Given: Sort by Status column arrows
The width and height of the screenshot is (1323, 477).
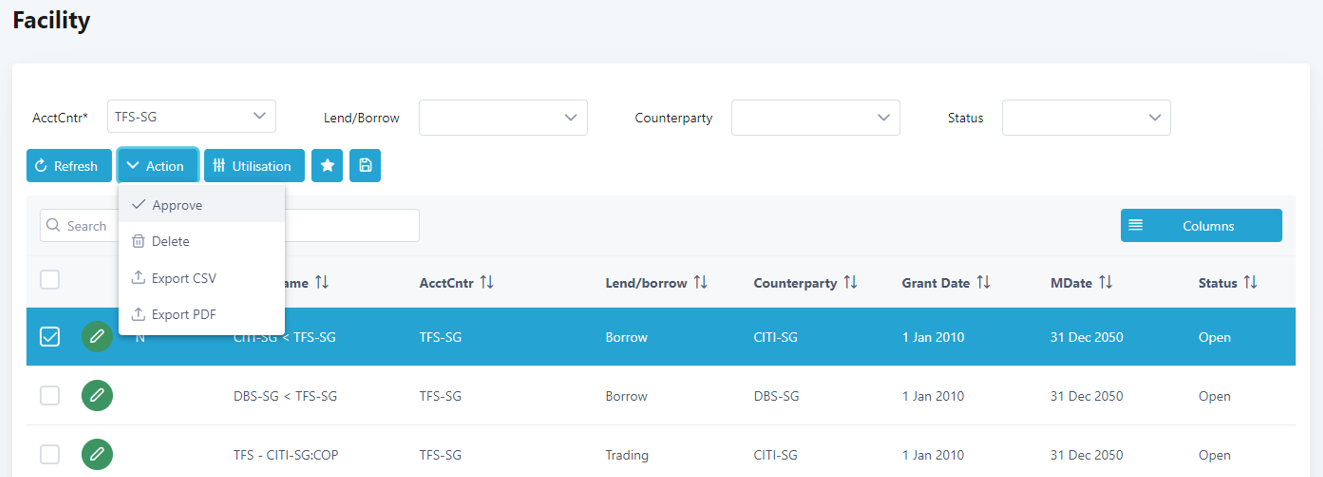Looking at the screenshot, I should (1250, 283).
